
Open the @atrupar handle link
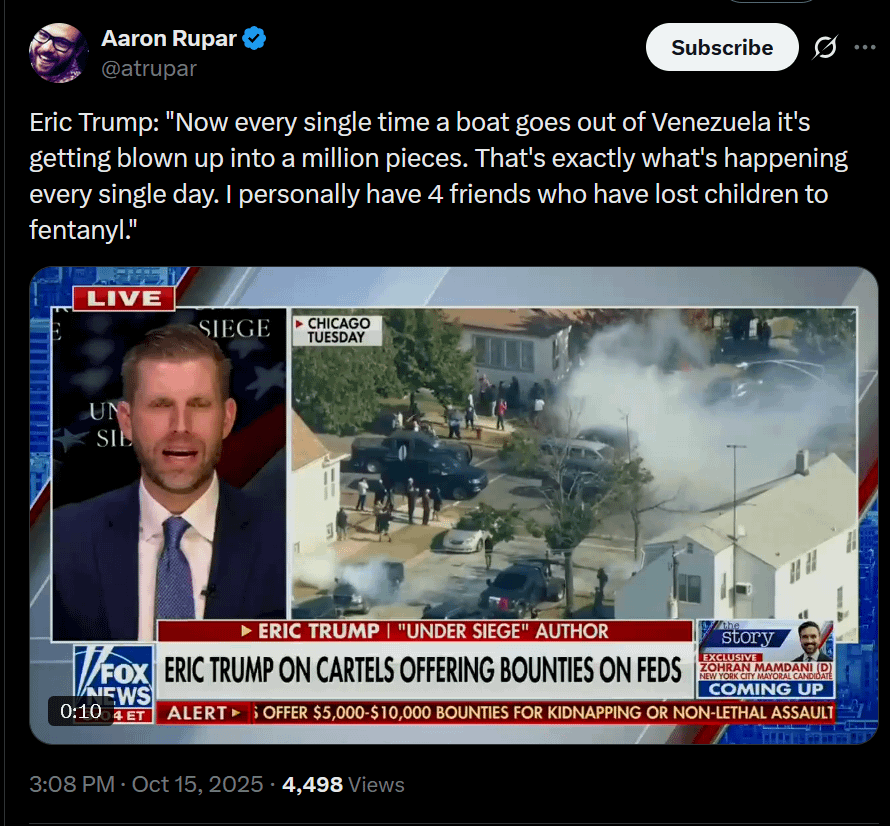[149, 68]
